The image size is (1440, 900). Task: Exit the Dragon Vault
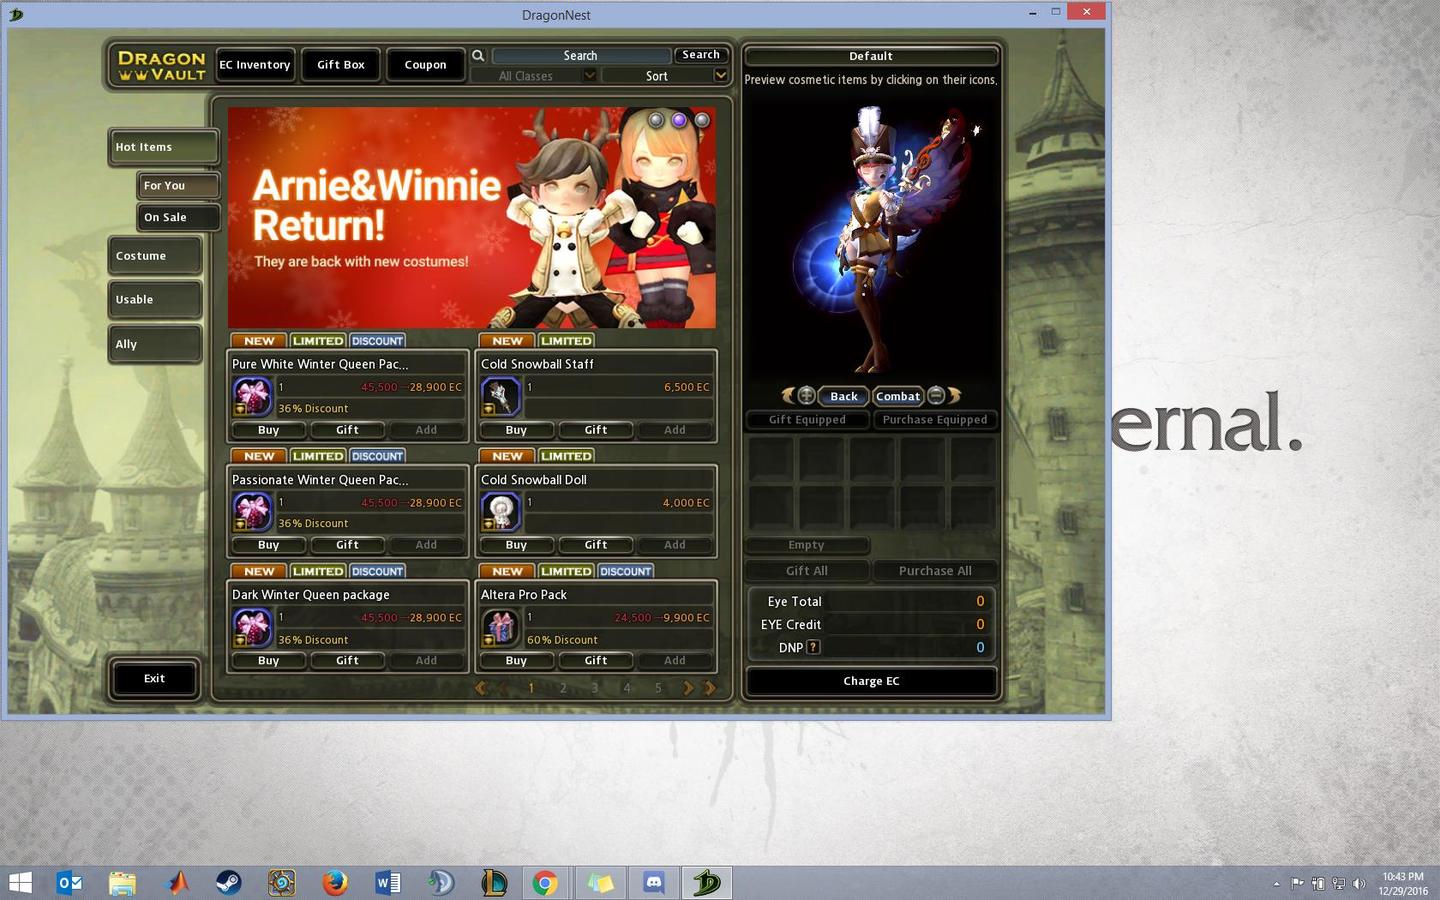pyautogui.click(x=154, y=678)
